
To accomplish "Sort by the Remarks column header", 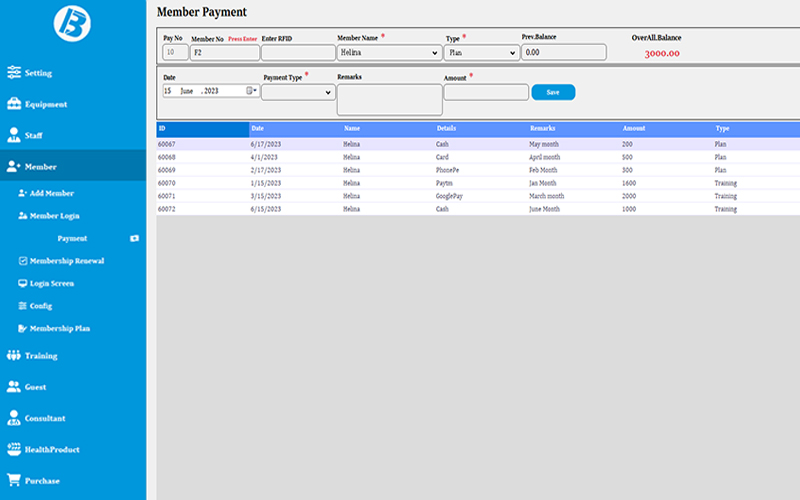I will (x=574, y=129).
